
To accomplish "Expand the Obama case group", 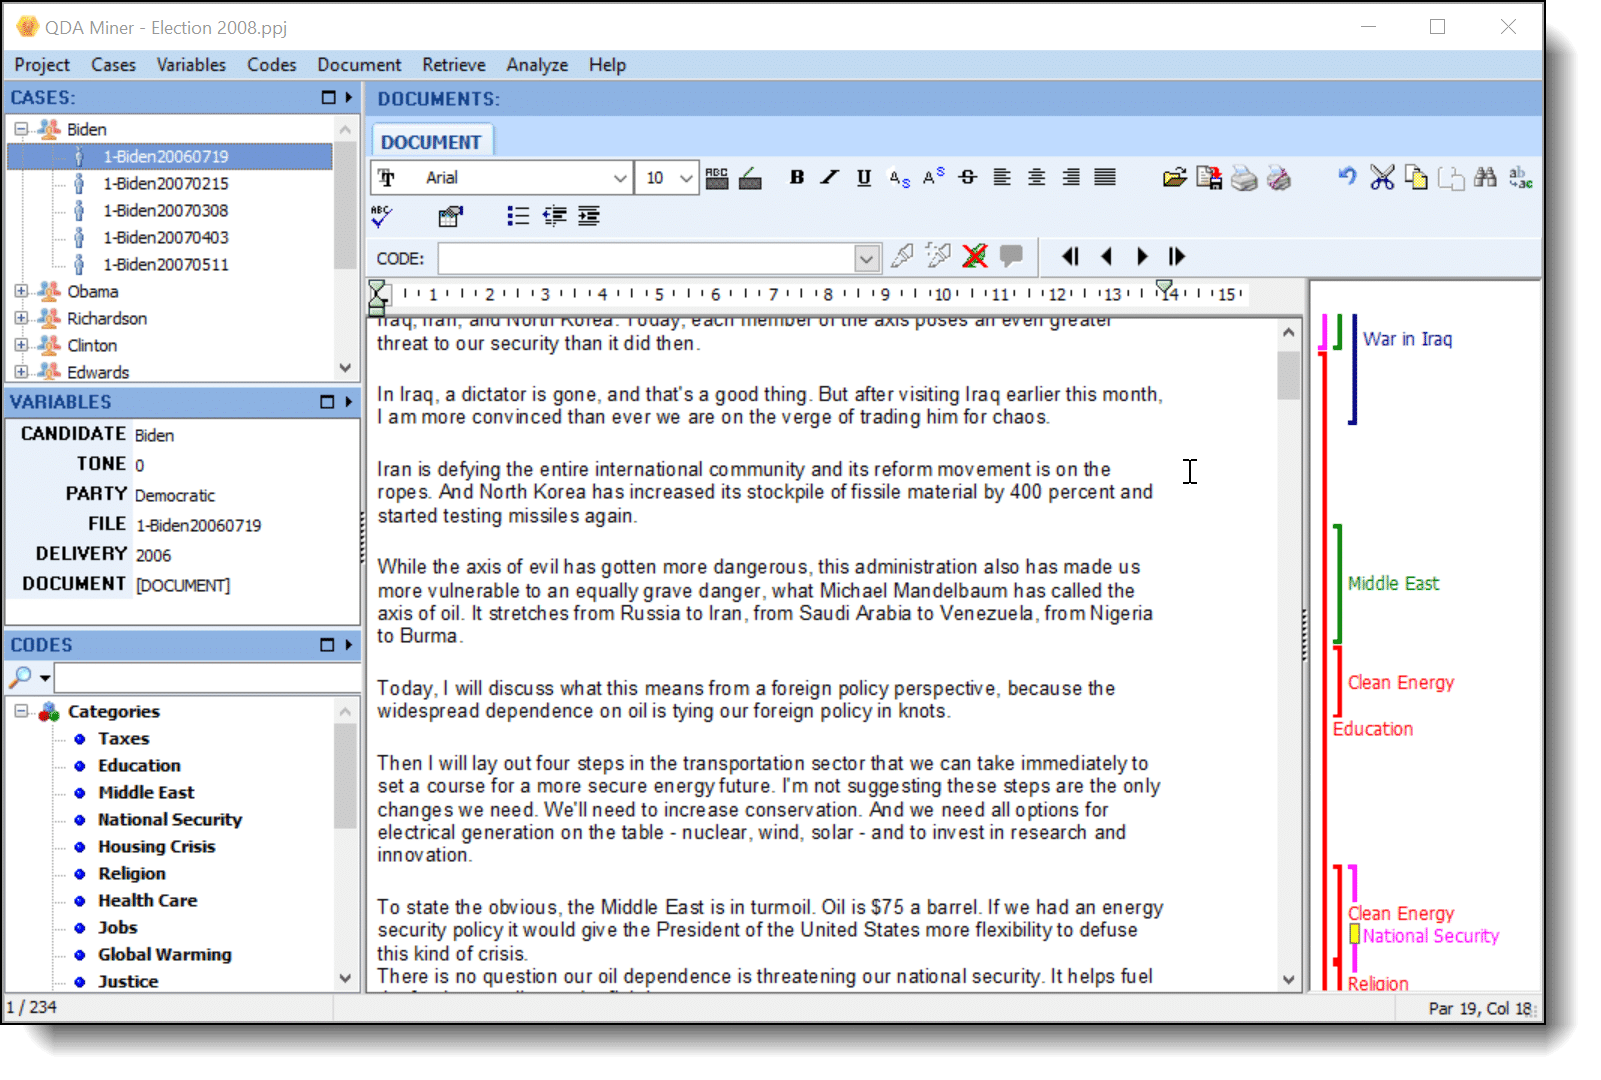I will pyautogui.click(x=21, y=291).
